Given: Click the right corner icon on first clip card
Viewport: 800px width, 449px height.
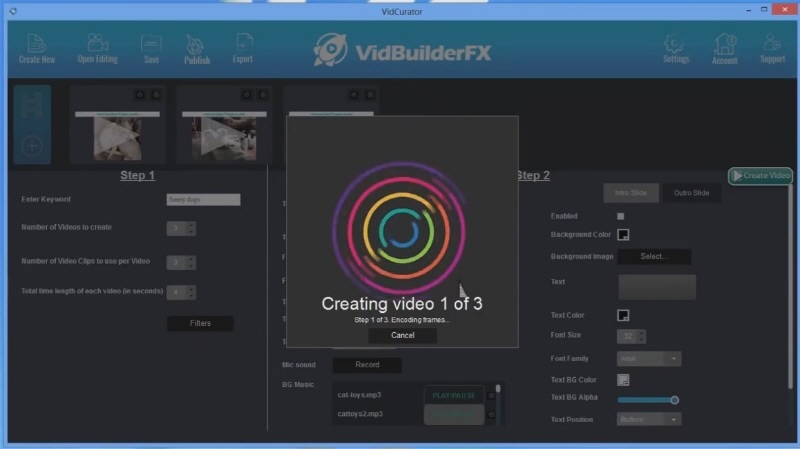Looking at the screenshot, I should 156,95.
